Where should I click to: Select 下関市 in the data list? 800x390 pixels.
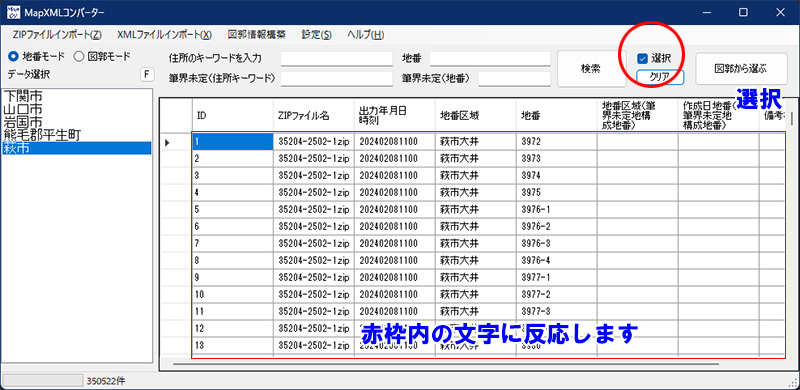pos(77,95)
